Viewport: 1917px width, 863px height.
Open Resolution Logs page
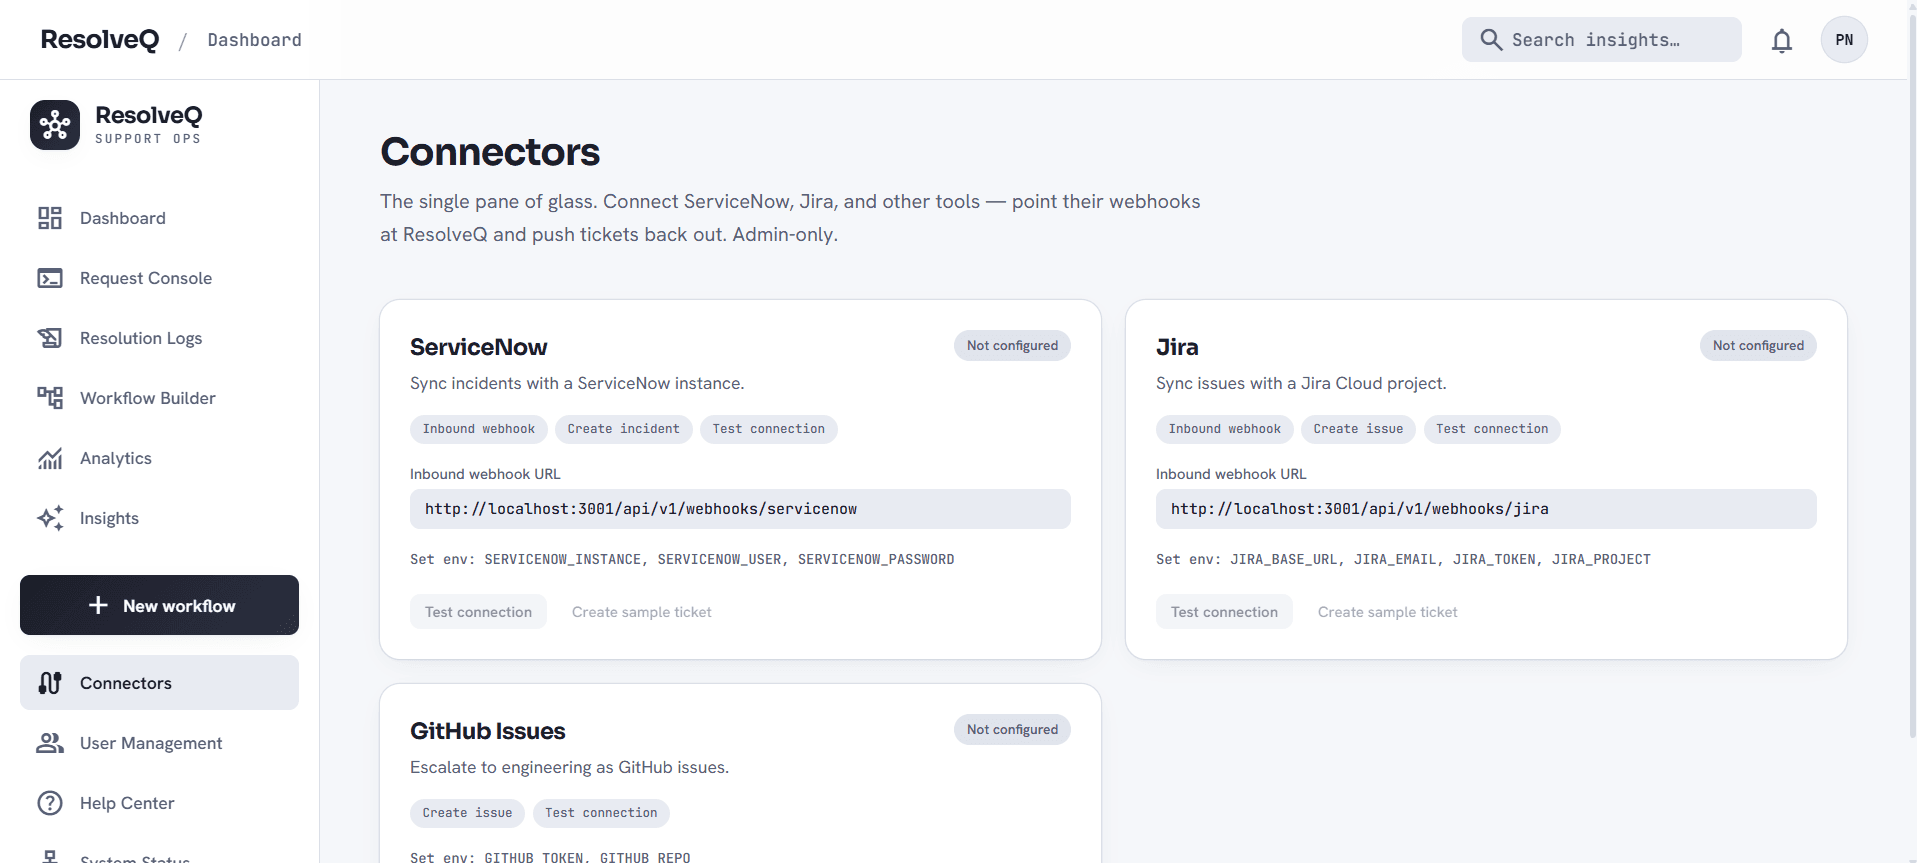159,338
